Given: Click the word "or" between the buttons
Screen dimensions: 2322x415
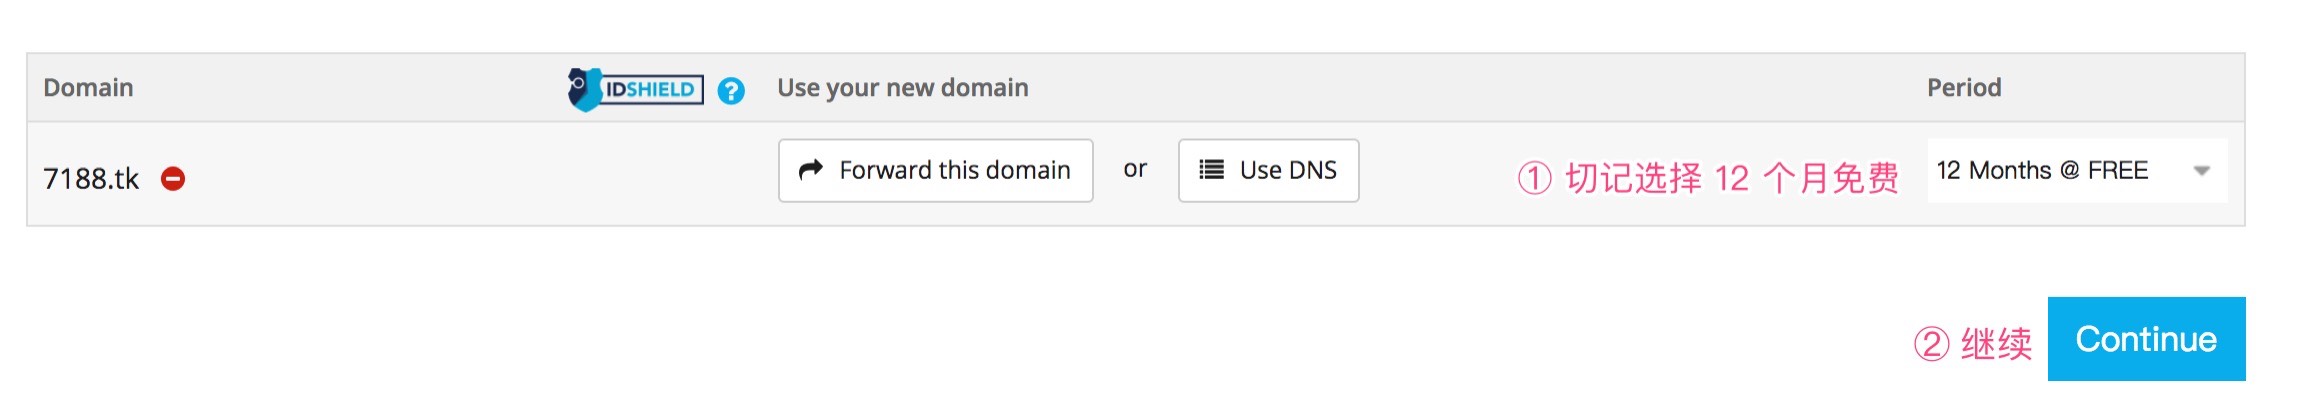Looking at the screenshot, I should [1134, 169].
